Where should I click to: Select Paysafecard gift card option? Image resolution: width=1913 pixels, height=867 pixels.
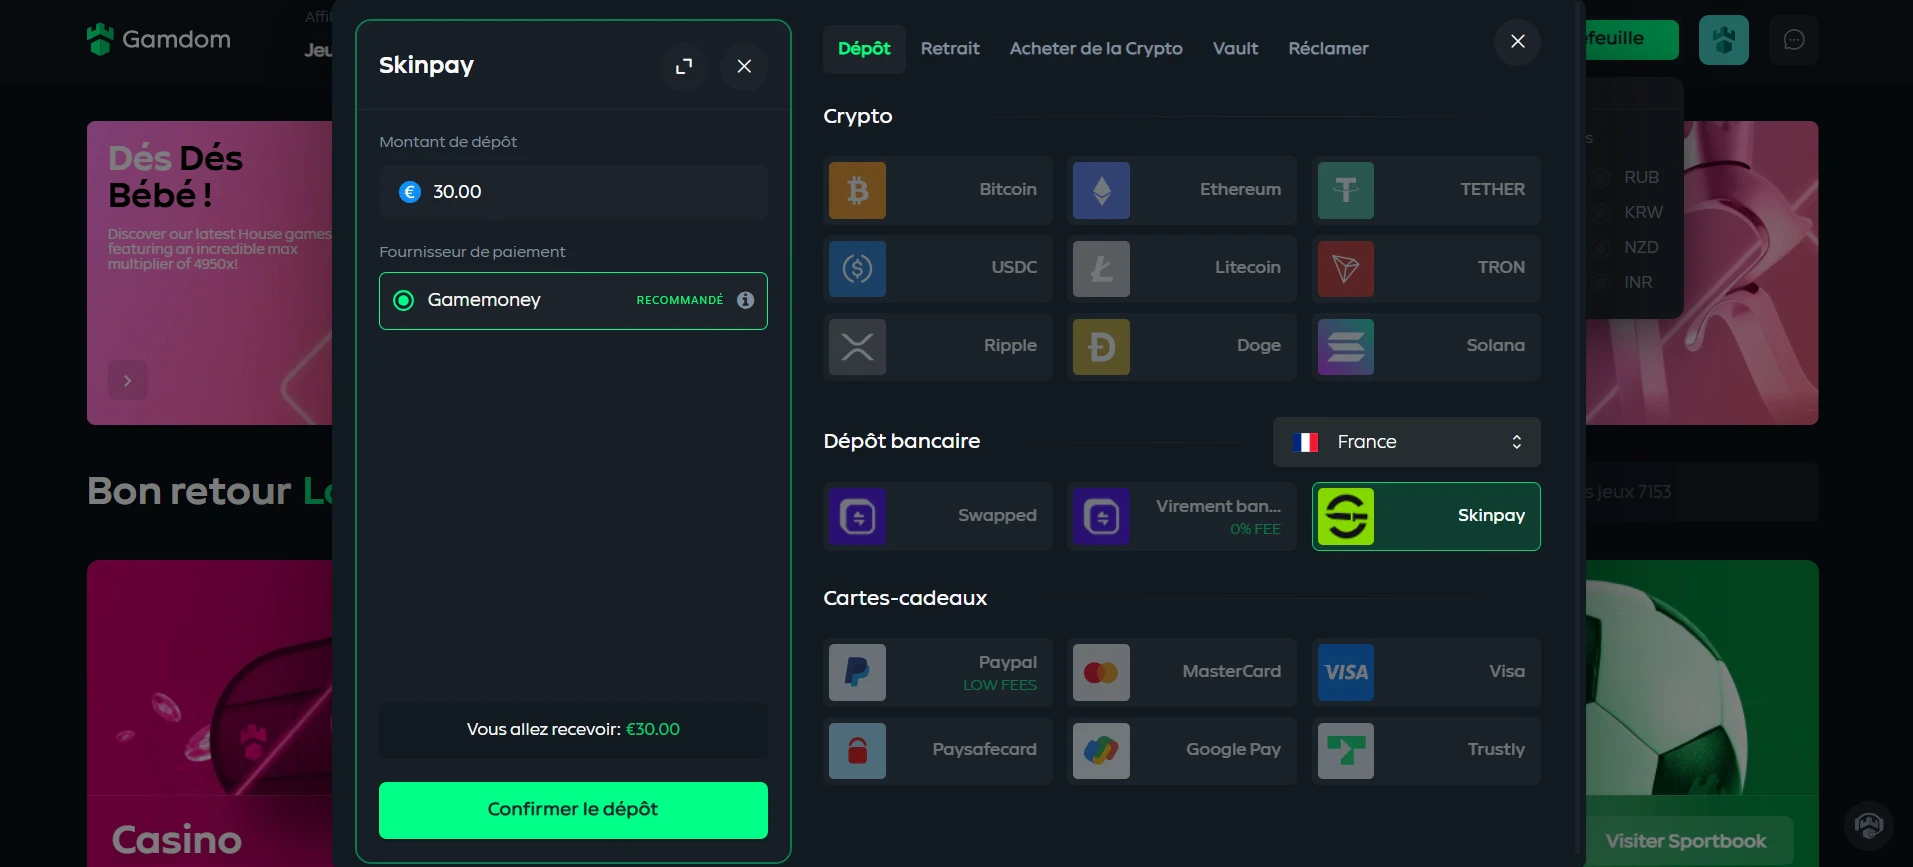tap(938, 750)
